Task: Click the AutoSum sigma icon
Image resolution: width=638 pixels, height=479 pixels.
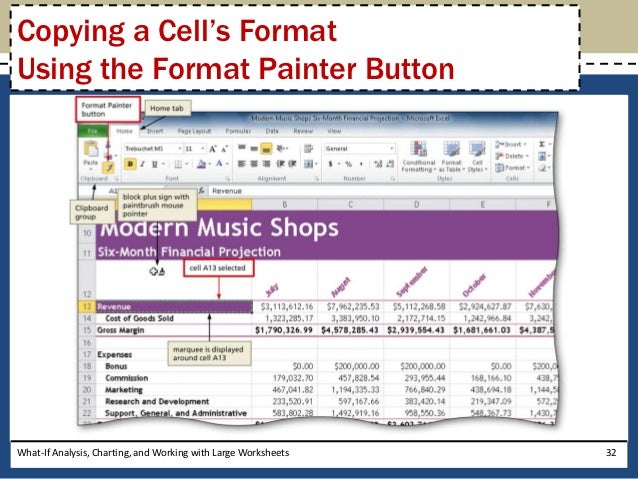Action: tap(542, 144)
